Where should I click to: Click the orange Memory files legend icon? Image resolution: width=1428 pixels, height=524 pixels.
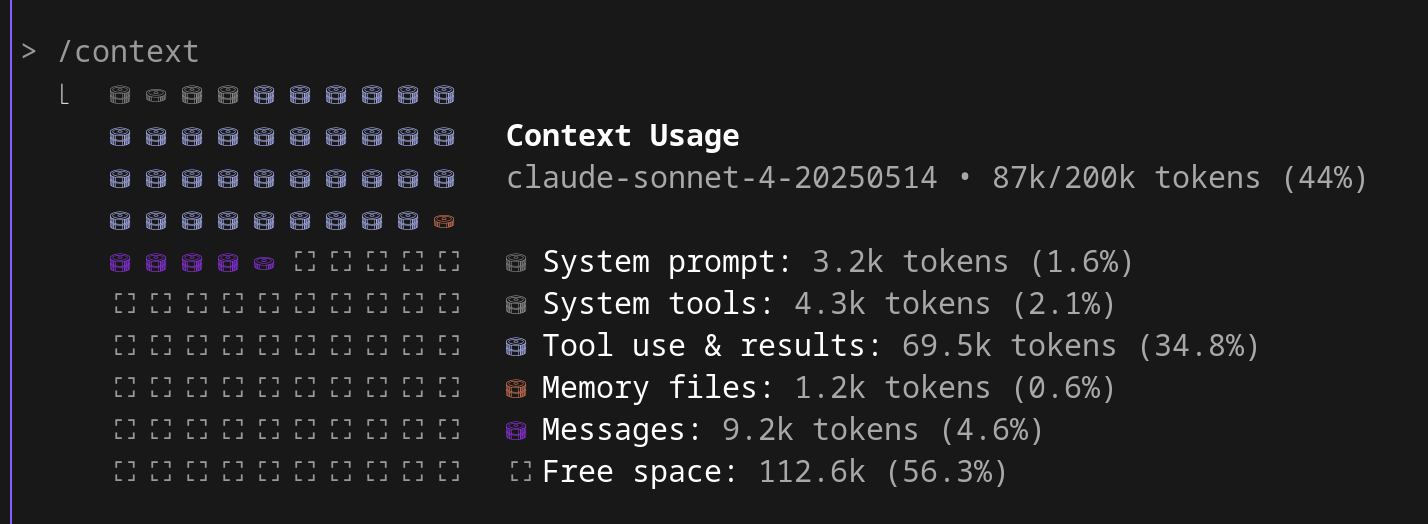pos(516,389)
